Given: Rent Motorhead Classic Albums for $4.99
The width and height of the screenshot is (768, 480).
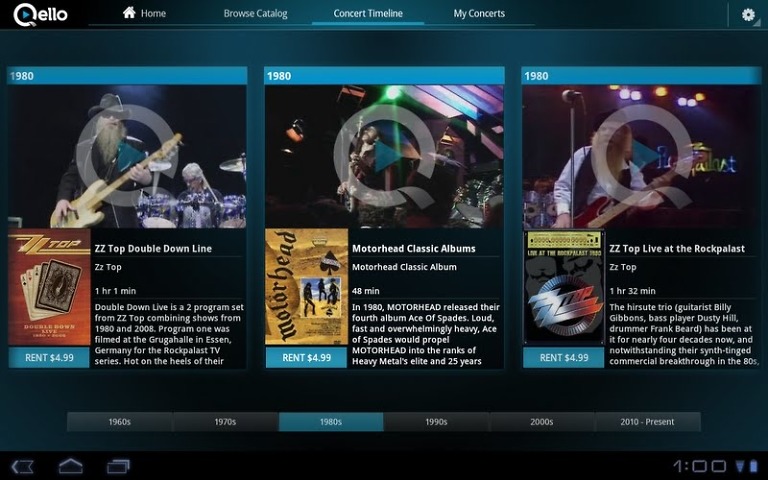Looking at the screenshot, I should coord(306,357).
